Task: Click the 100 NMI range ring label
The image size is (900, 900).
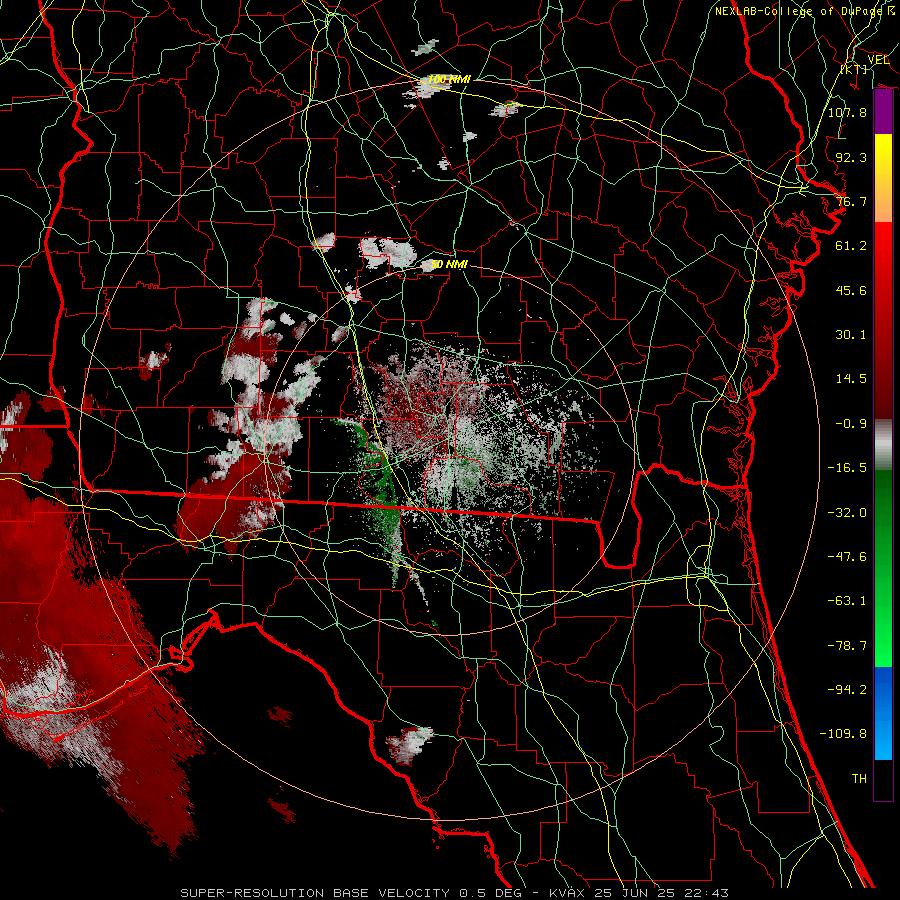Action: (449, 79)
